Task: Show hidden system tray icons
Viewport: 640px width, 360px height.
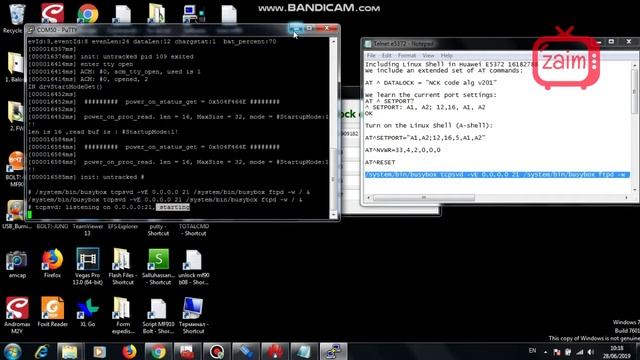Action: pos(546,352)
